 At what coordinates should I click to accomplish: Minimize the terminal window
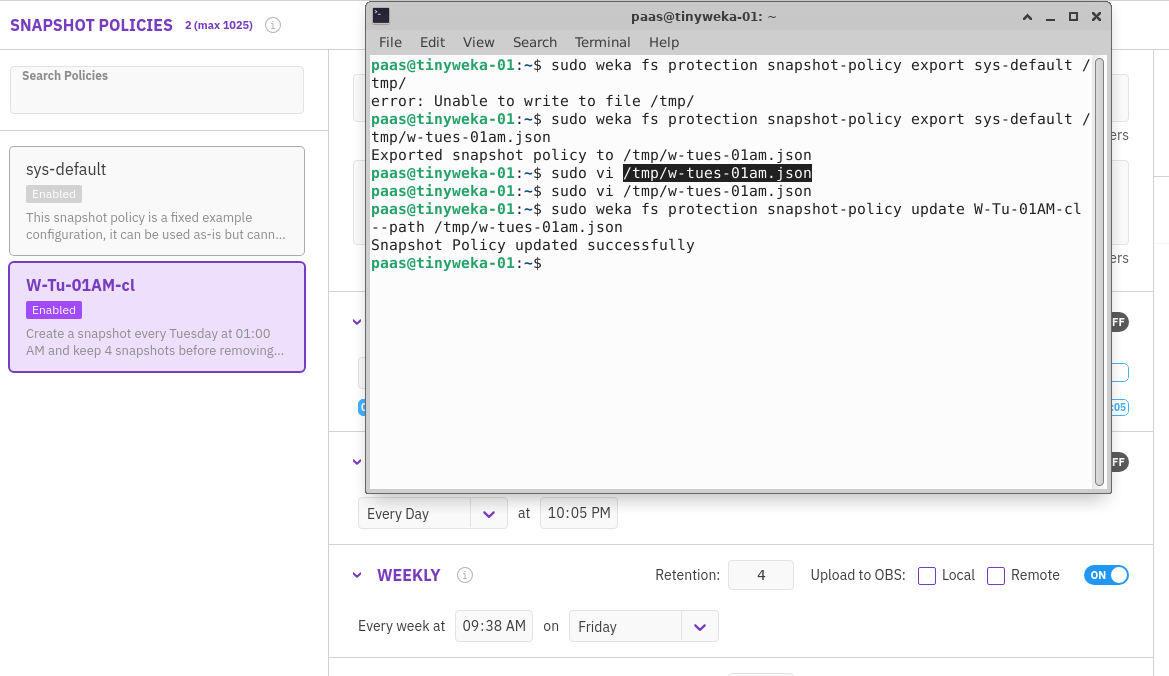1050,16
